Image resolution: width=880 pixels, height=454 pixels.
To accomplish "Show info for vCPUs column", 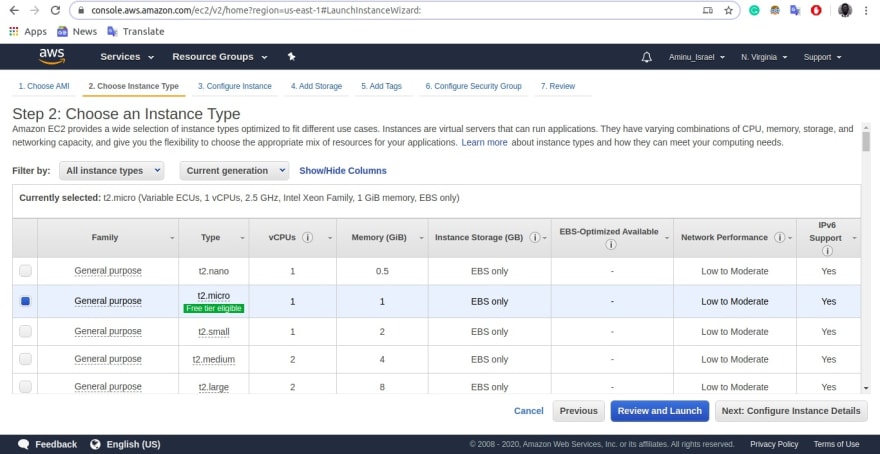I will click(307, 237).
